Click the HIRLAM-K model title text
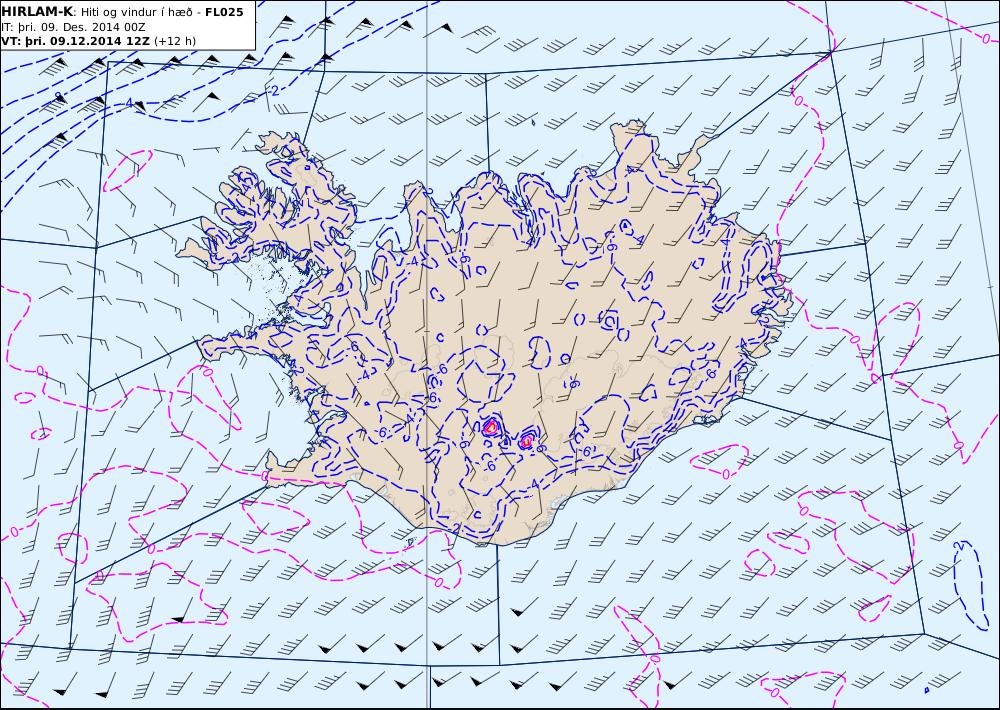The height and width of the screenshot is (710, 1000). coord(37,12)
